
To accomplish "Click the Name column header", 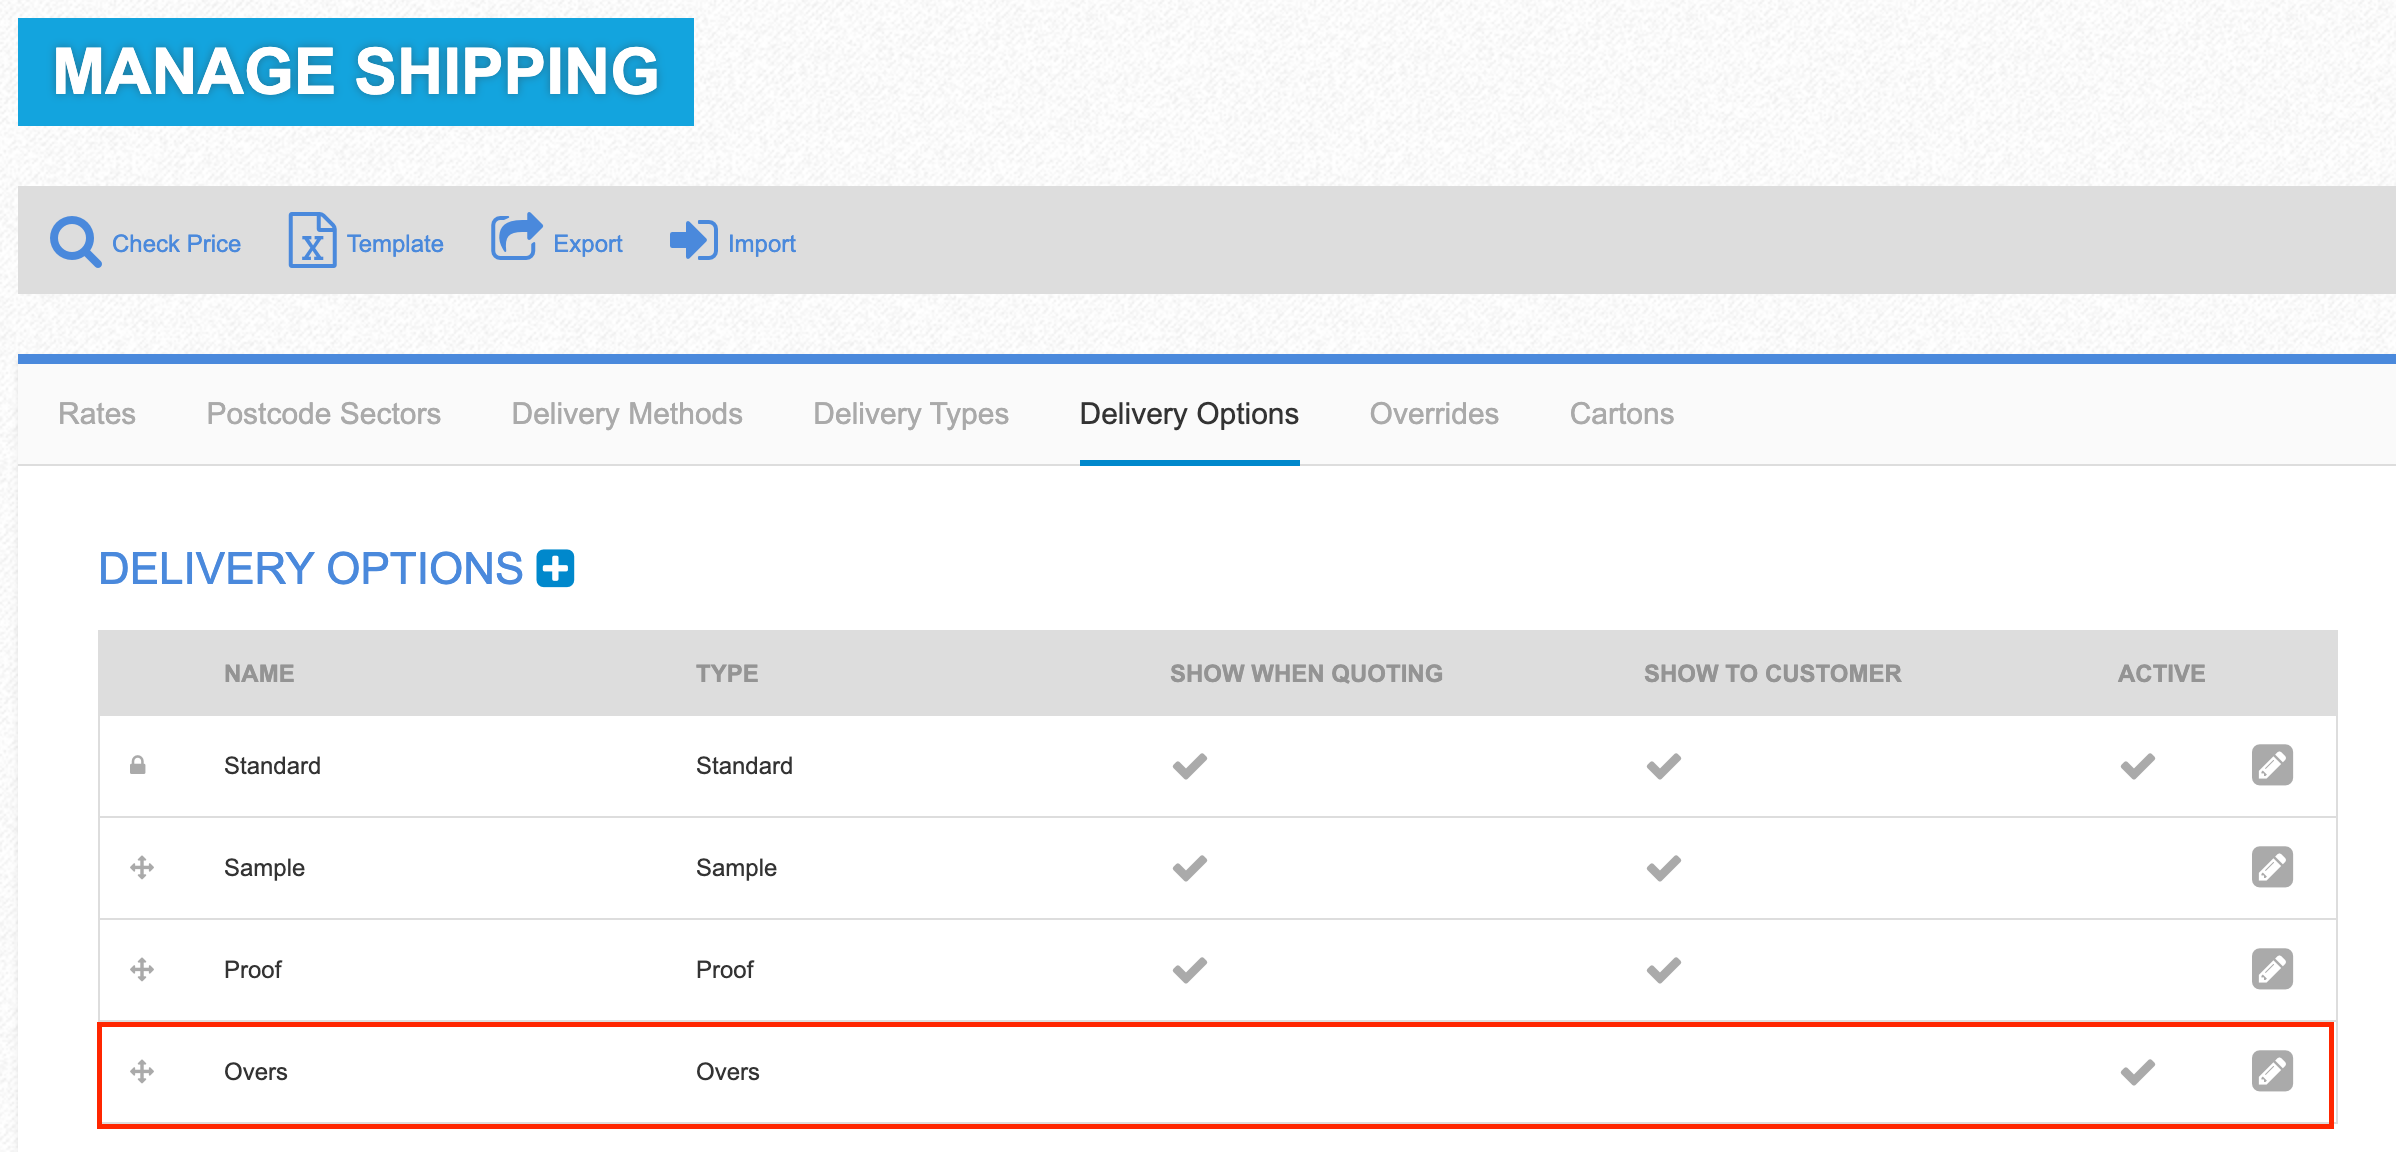I will 259,674.
